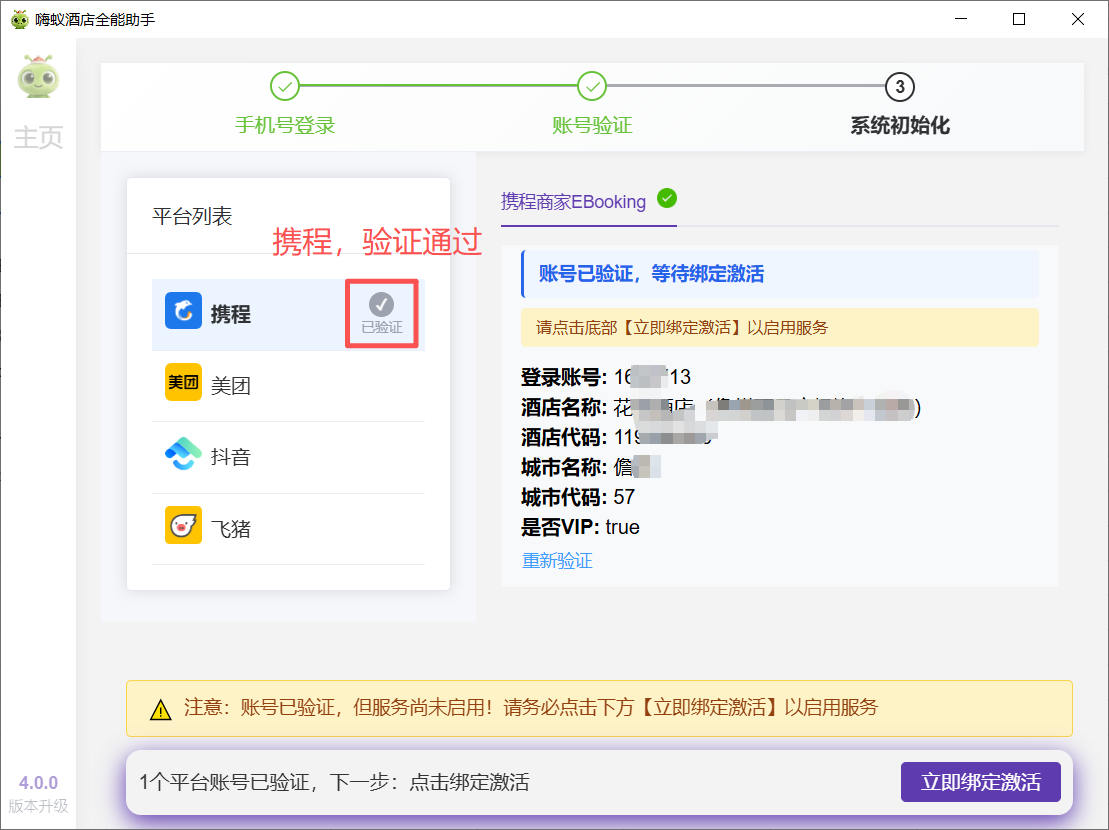Click the 账号验证 completed step checkmark
The height and width of the screenshot is (830, 1109).
coord(592,87)
